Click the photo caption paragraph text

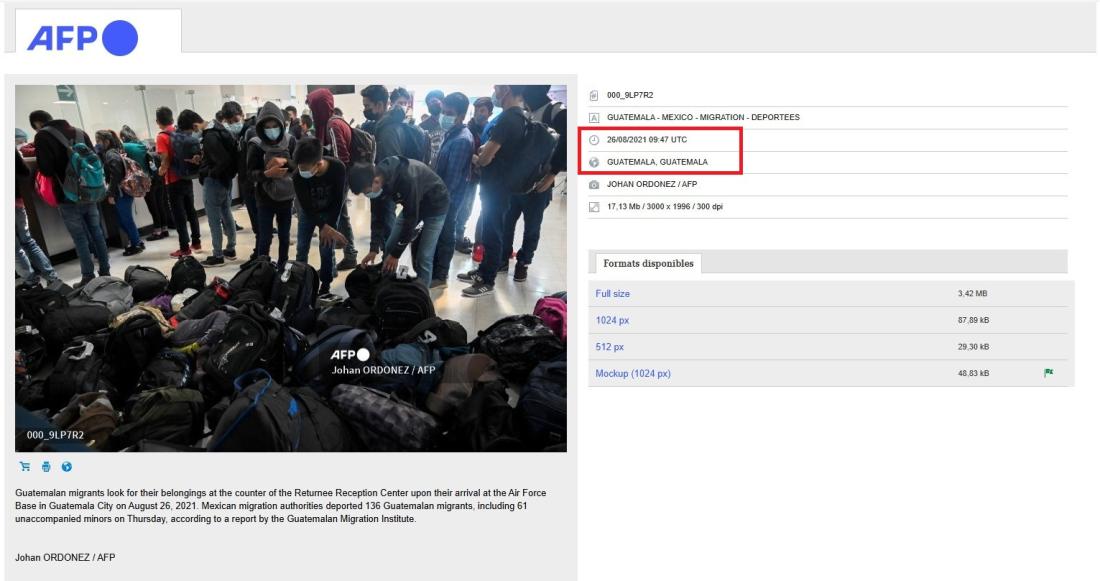[x=280, y=506]
